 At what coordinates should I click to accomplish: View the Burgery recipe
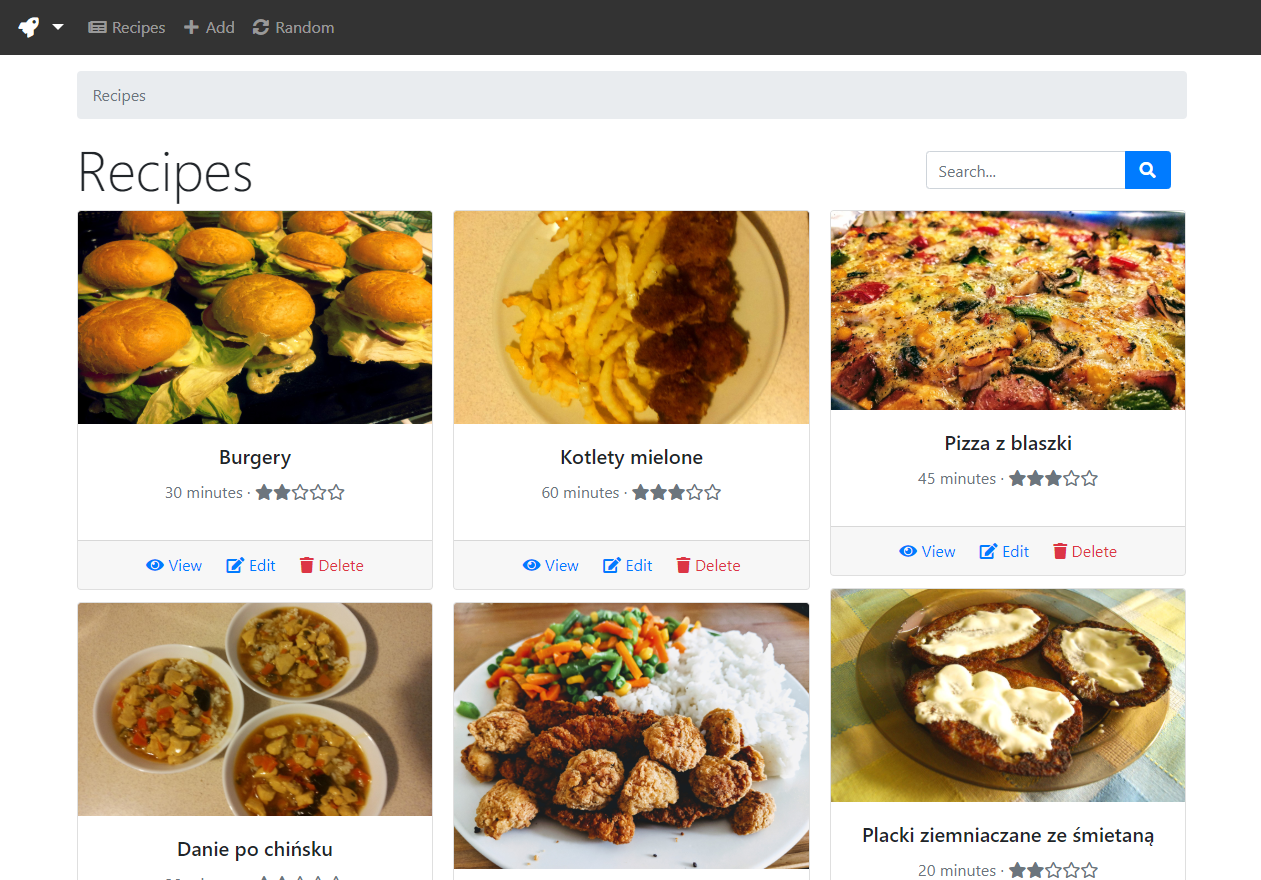pos(174,566)
